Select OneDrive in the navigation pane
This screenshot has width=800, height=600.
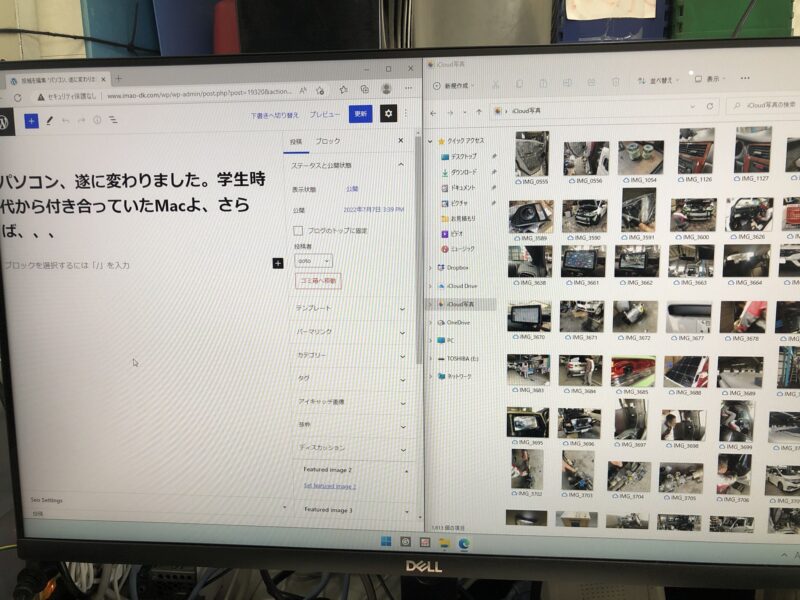point(458,322)
